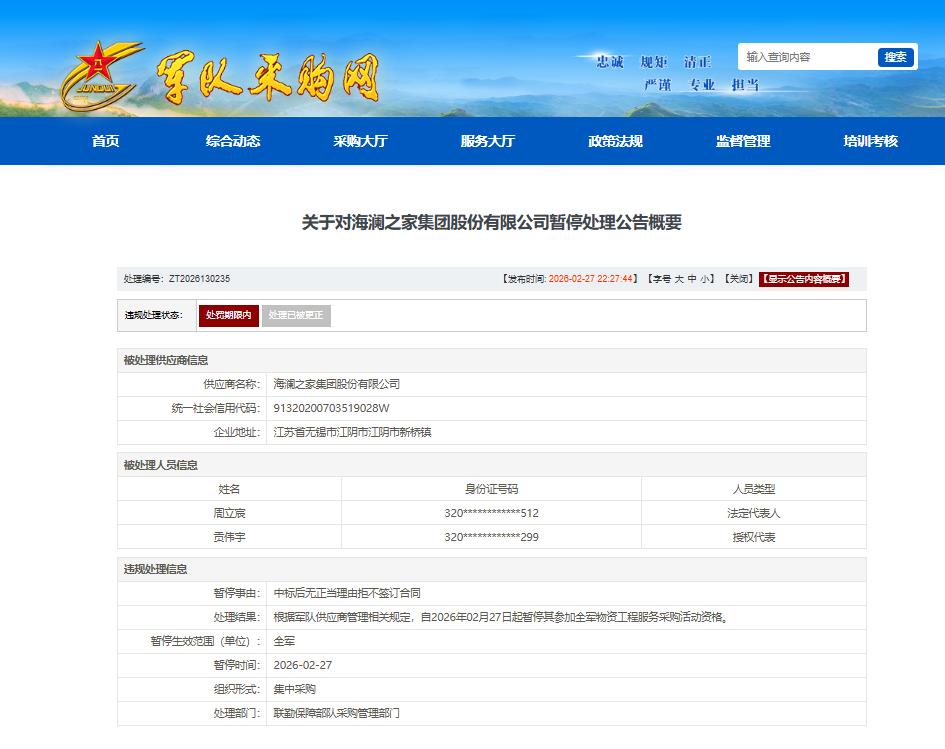This screenshot has width=945, height=749.
Task: Click the 搜索 search button
Action: (x=896, y=57)
